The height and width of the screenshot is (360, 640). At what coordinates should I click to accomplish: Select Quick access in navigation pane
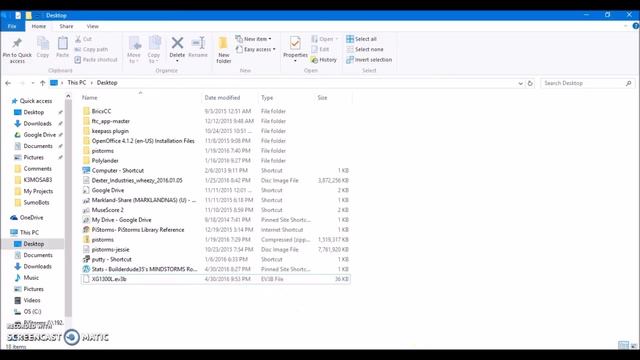[32, 101]
